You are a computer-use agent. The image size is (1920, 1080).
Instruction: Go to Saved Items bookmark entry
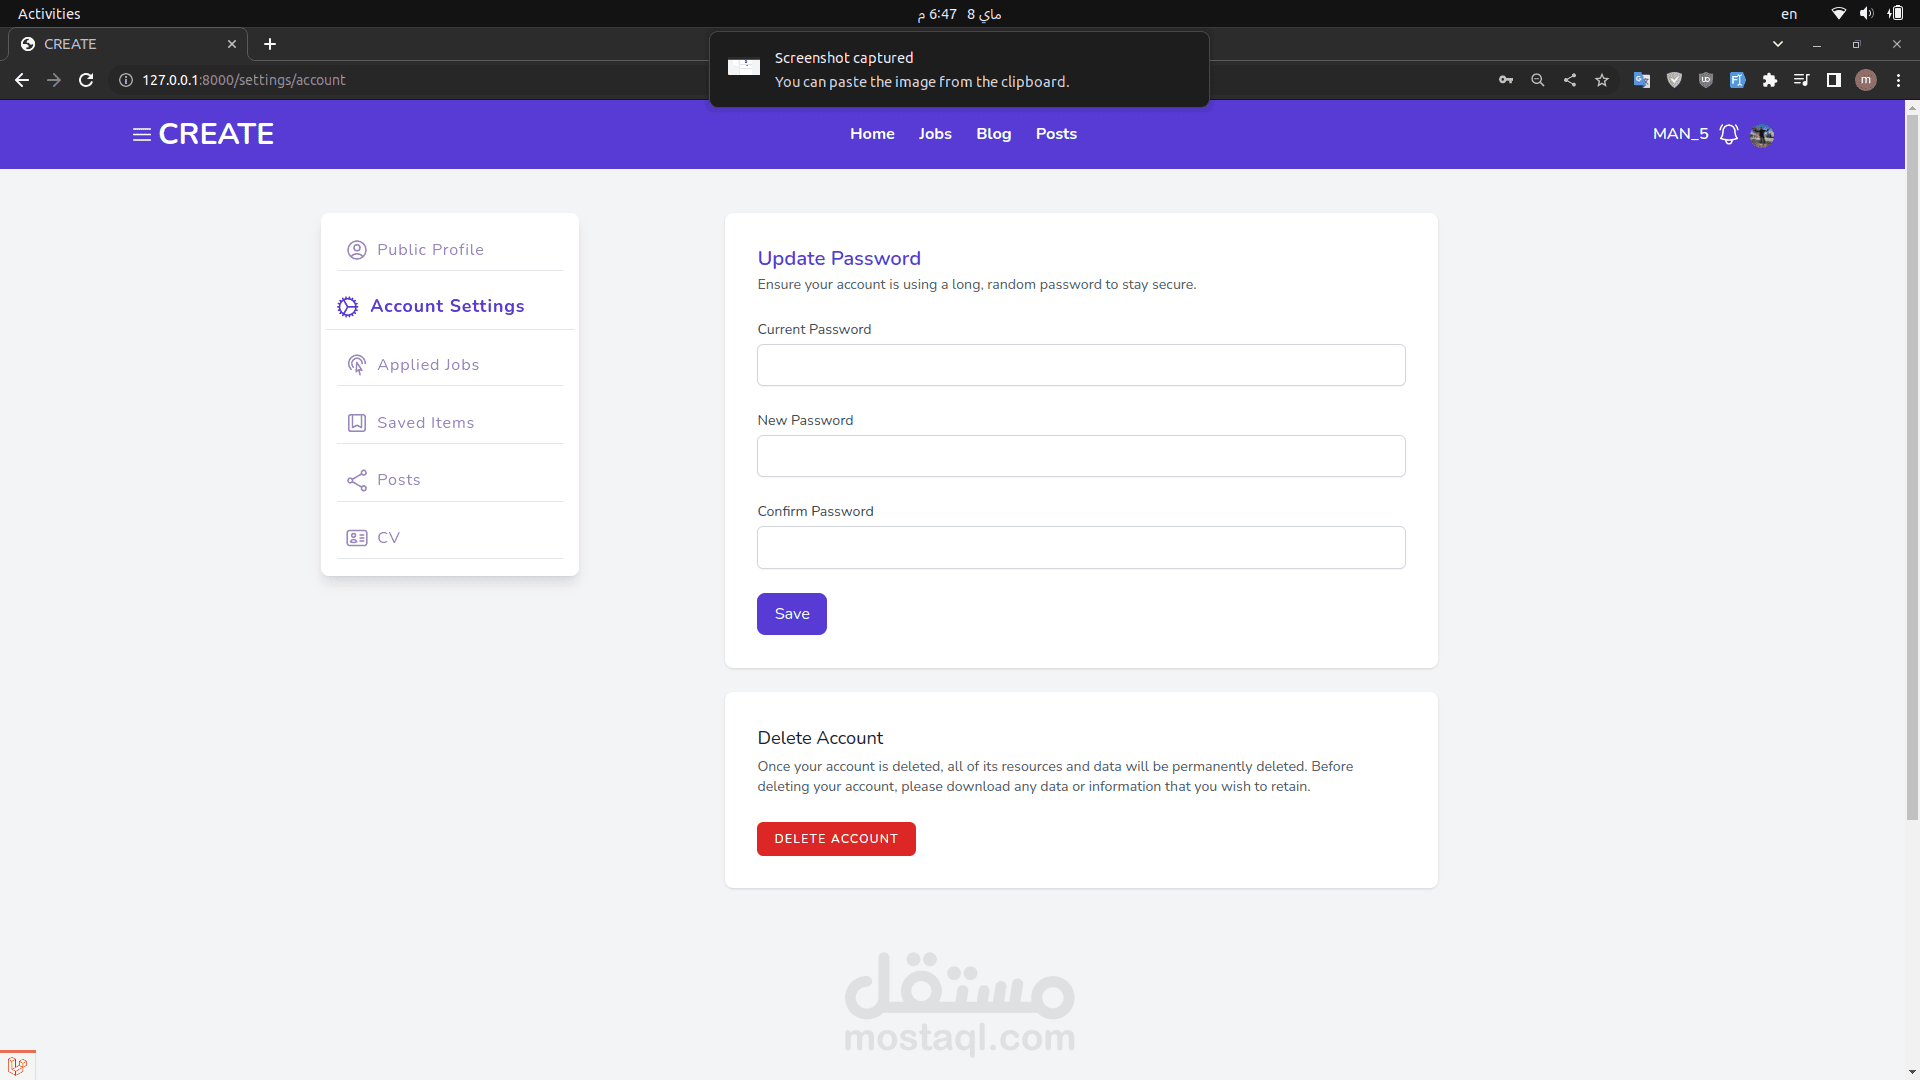[x=425, y=423]
